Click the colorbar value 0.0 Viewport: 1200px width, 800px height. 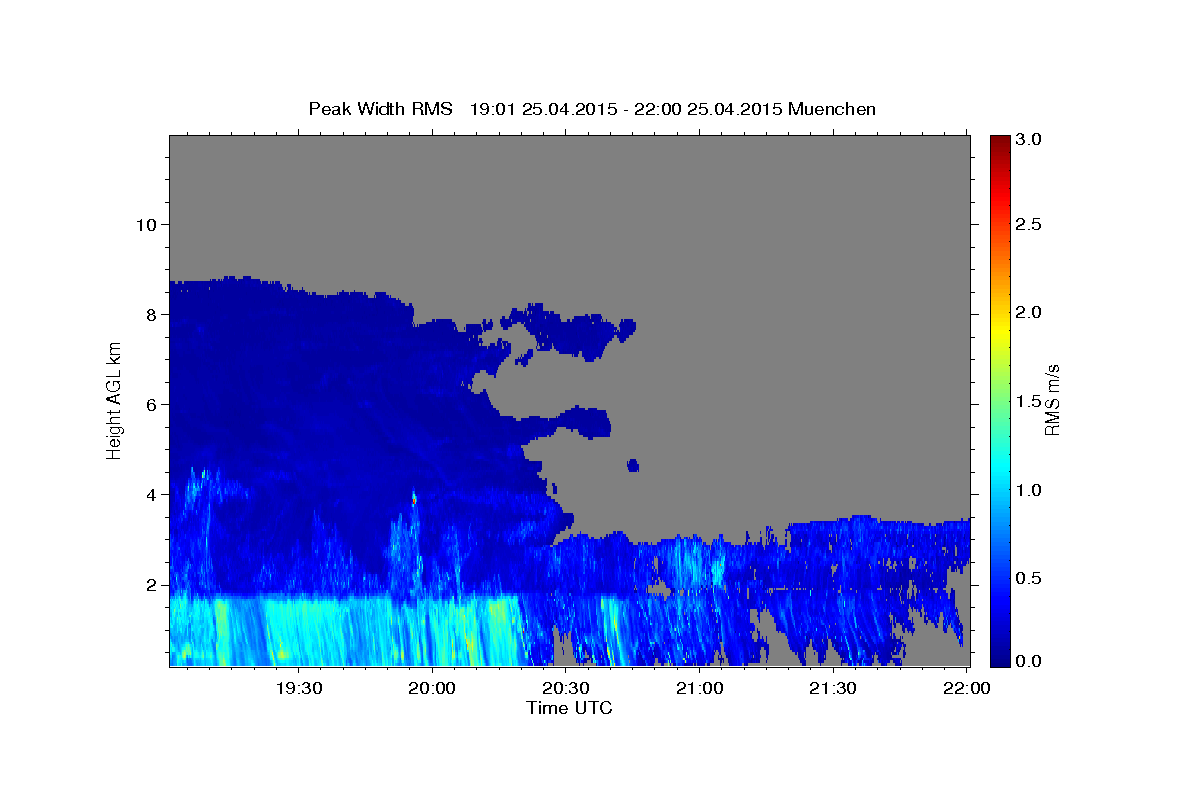[1029, 661]
